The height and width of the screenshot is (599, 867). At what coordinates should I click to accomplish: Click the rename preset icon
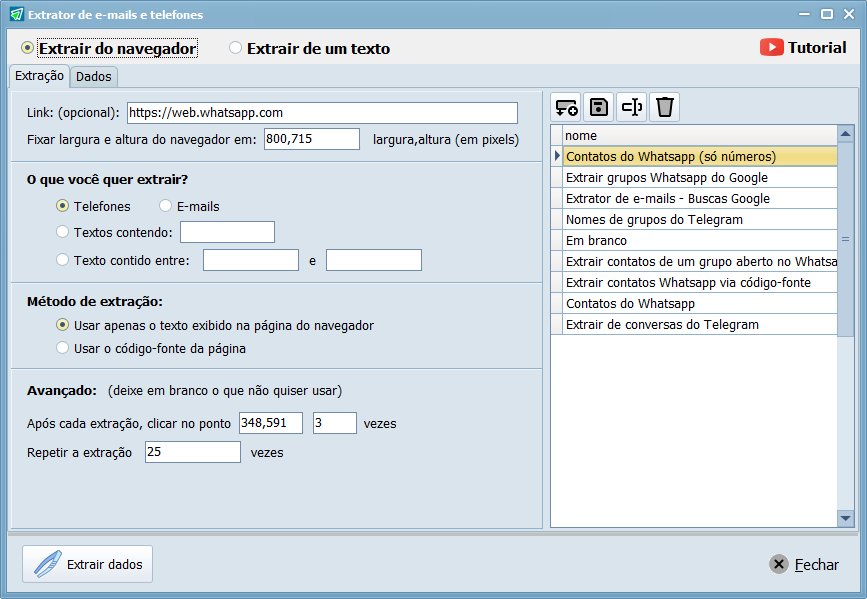(x=631, y=107)
